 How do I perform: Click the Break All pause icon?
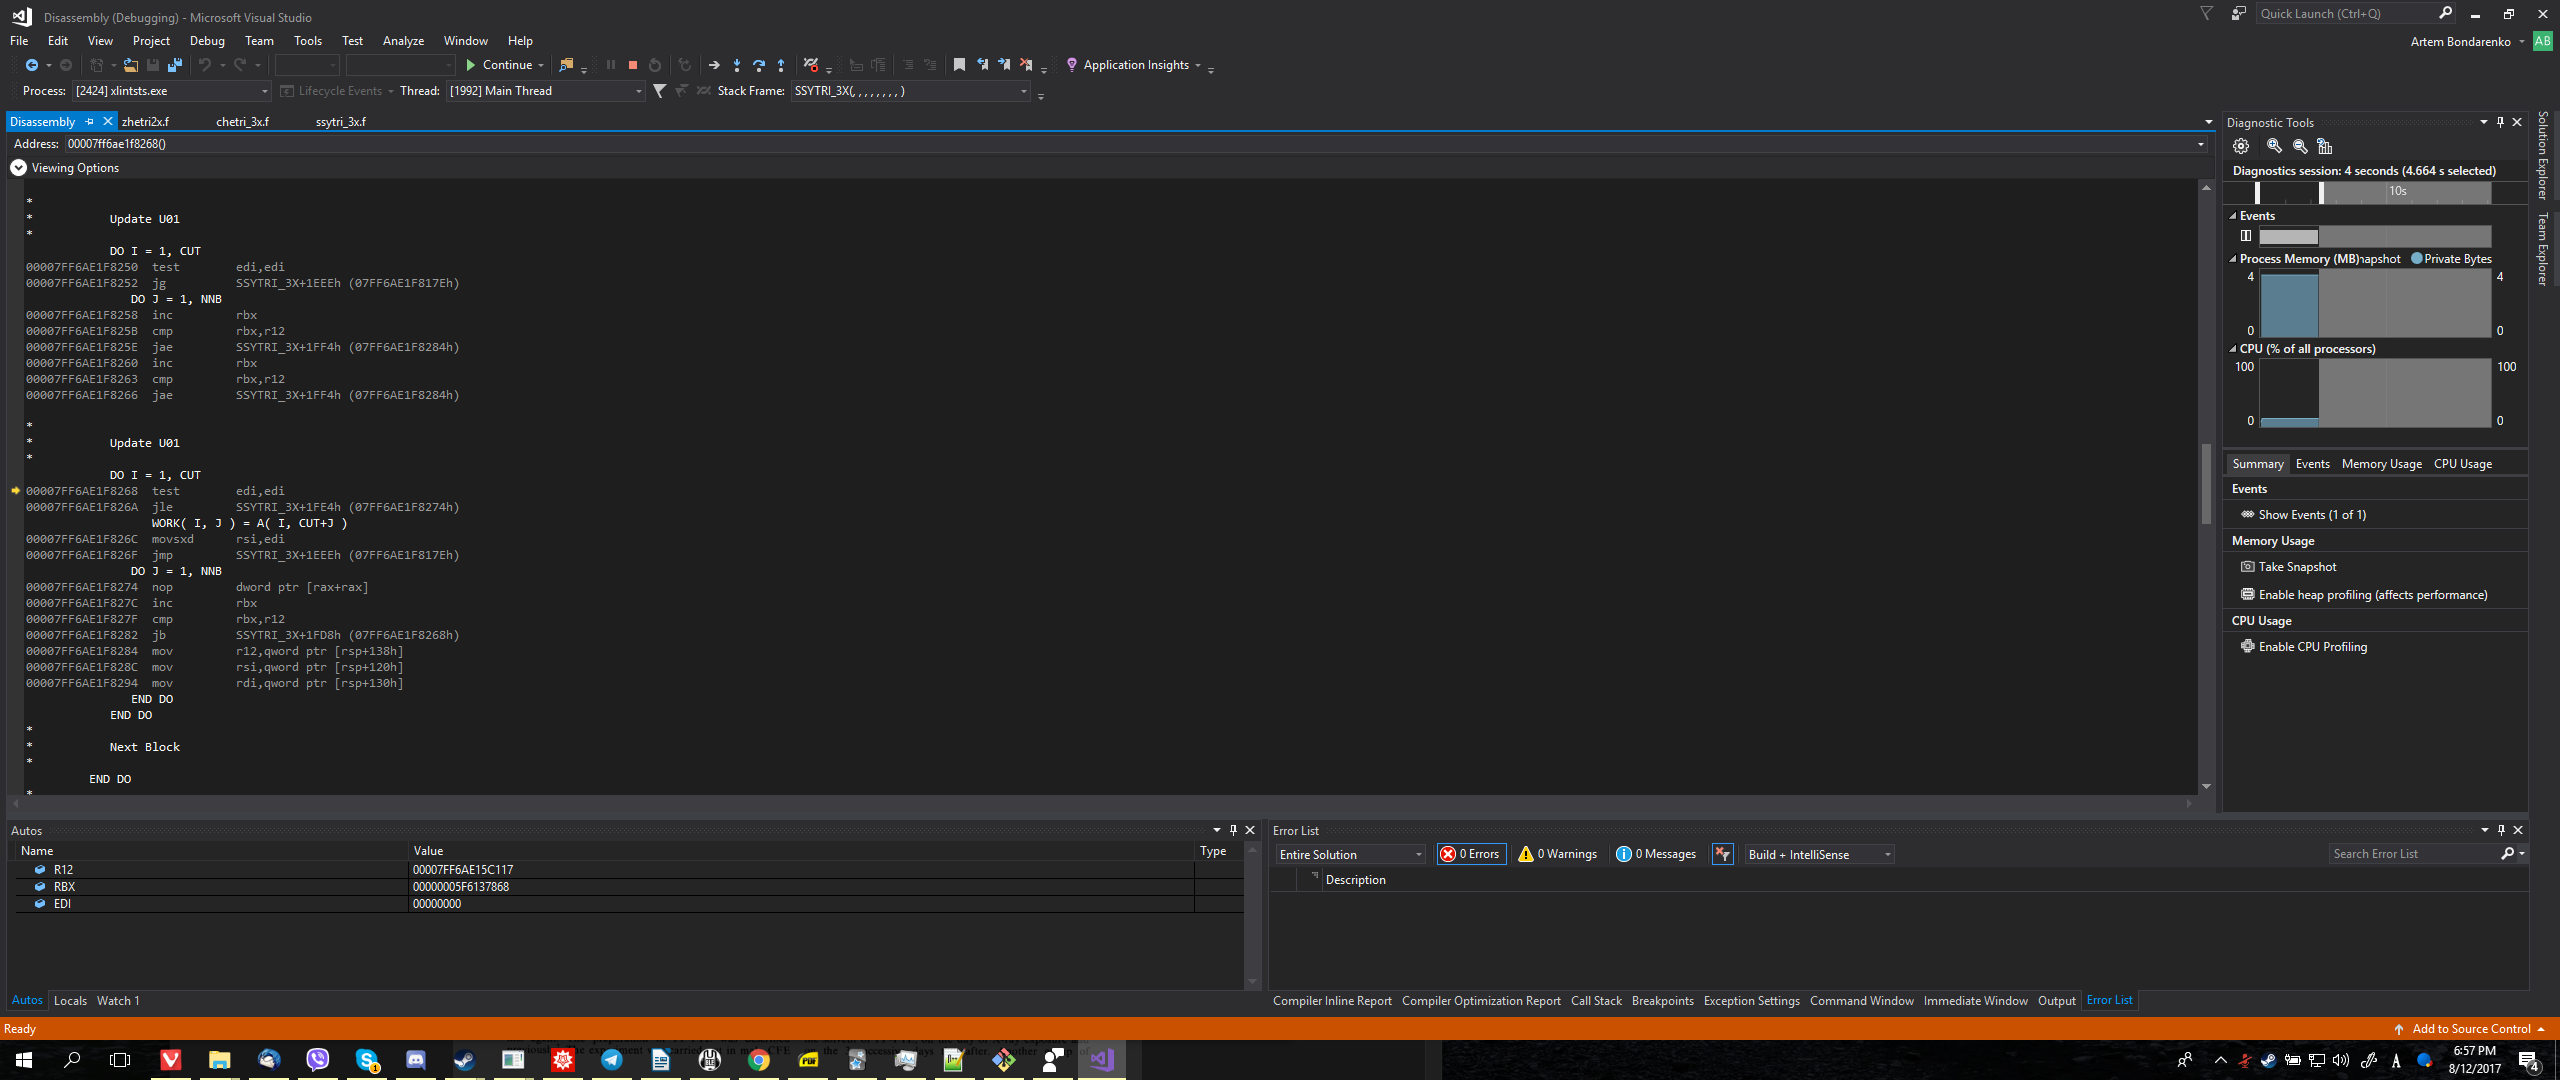[x=611, y=65]
